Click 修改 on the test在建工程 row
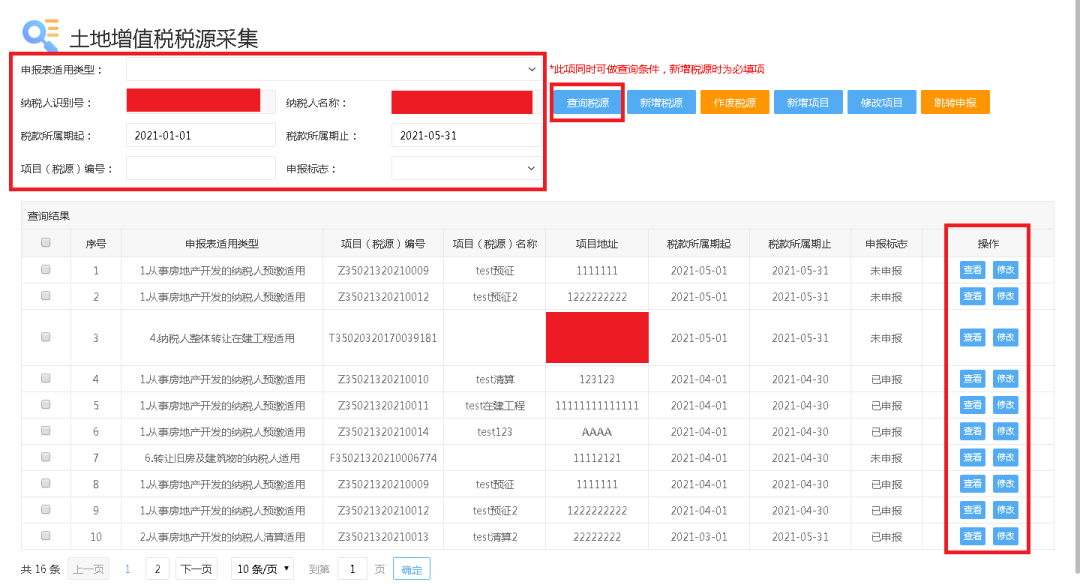The height and width of the screenshot is (585, 1080). pyautogui.click(x=1005, y=404)
